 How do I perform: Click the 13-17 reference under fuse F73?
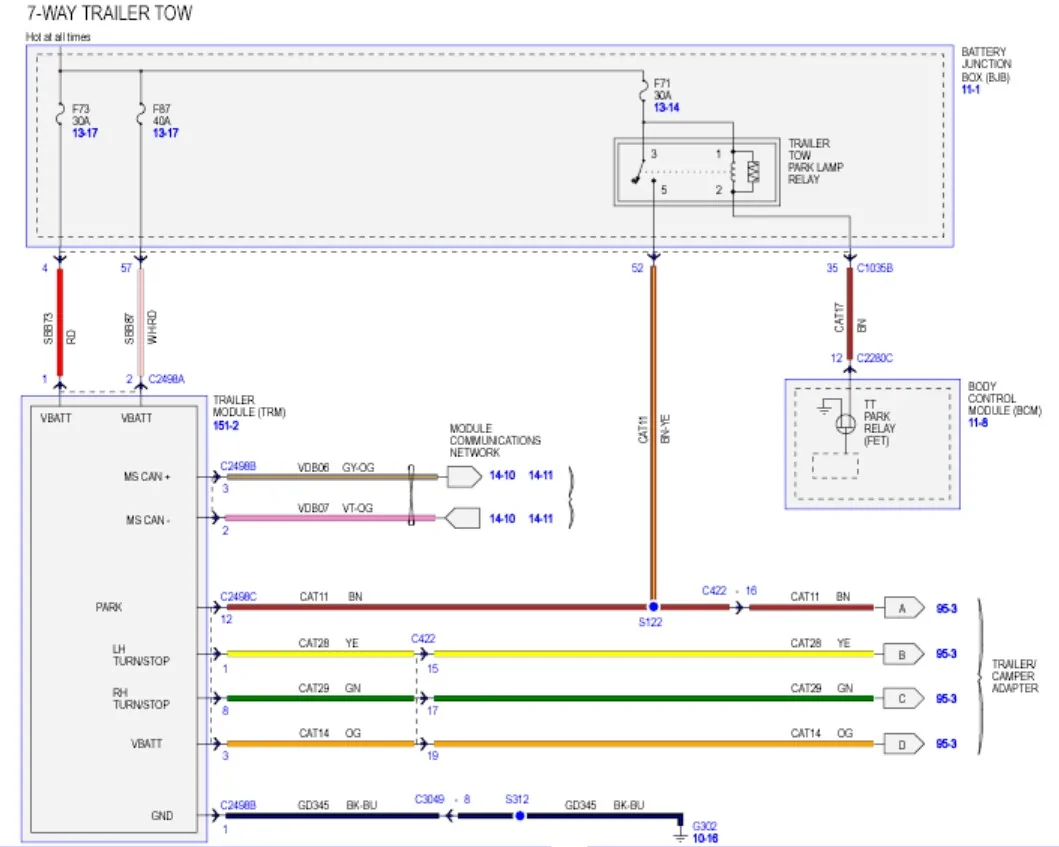(85, 133)
